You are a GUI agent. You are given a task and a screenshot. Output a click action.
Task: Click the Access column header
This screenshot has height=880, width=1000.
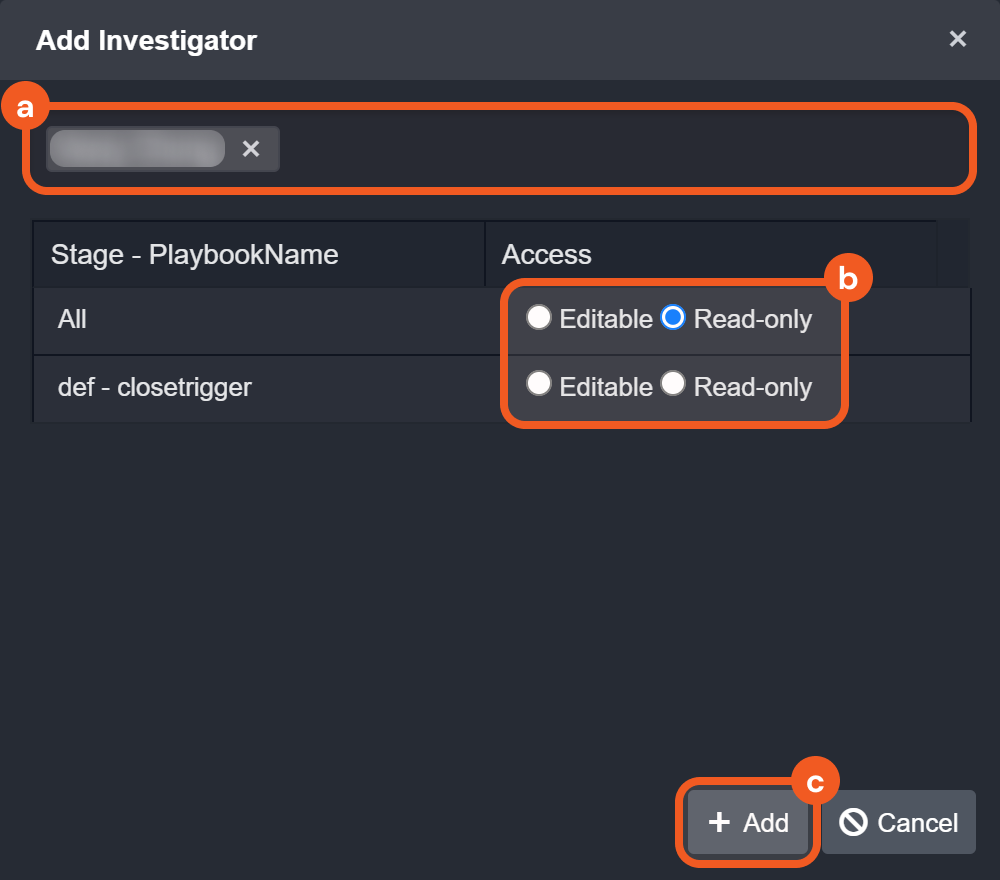coord(547,255)
